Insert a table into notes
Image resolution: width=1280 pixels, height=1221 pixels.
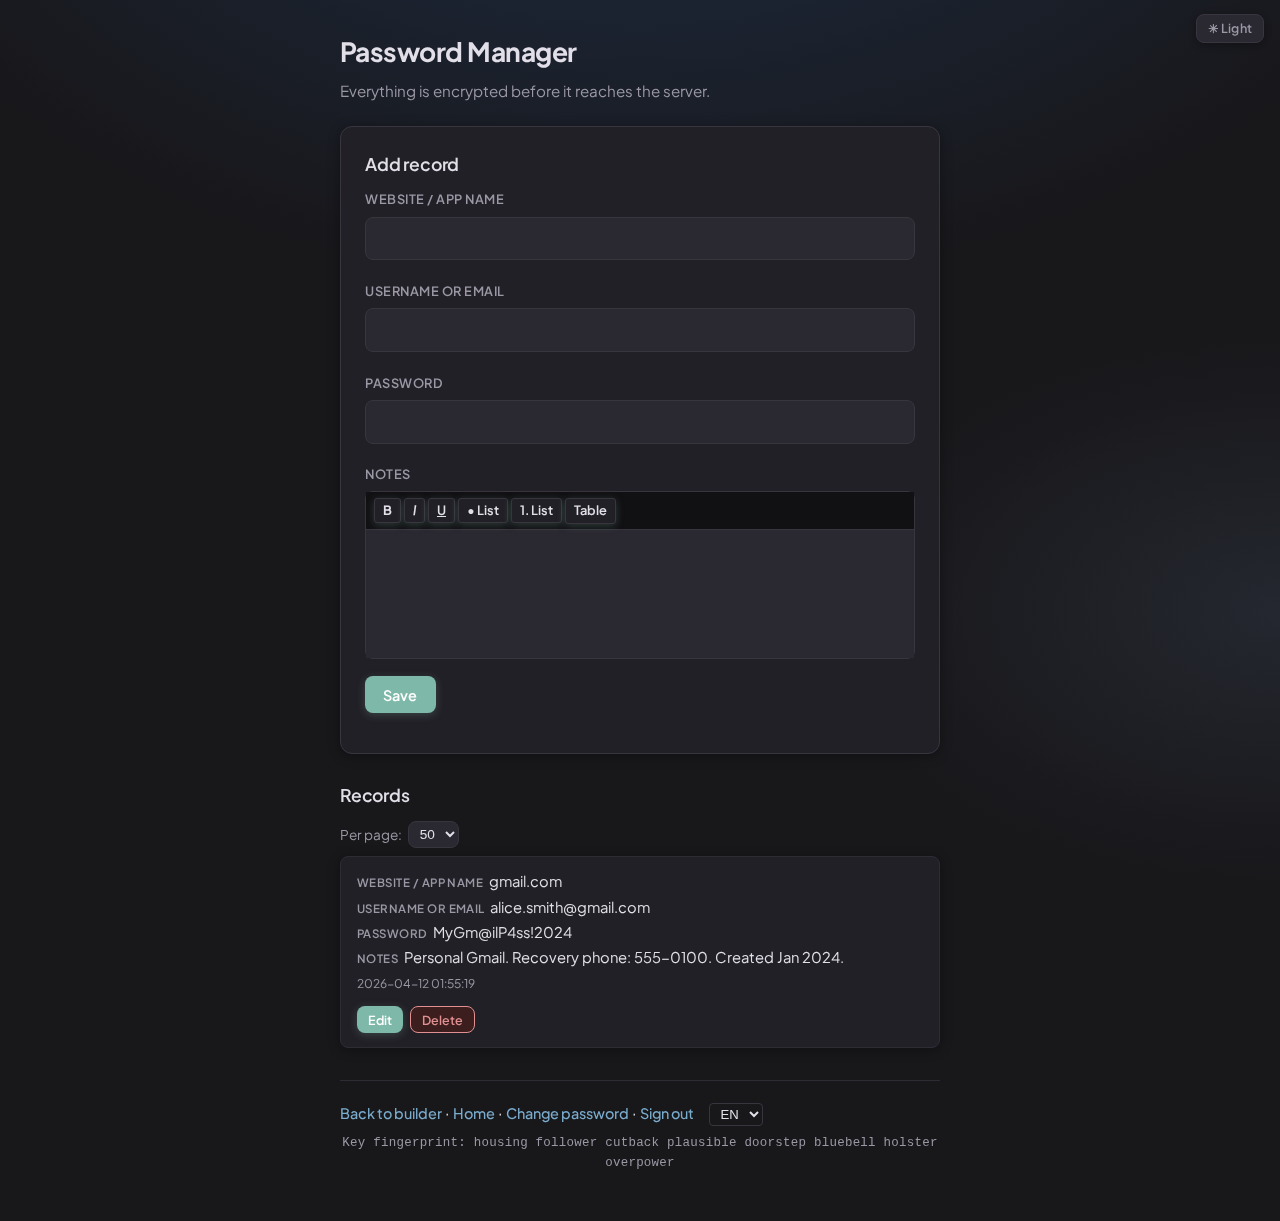point(590,511)
